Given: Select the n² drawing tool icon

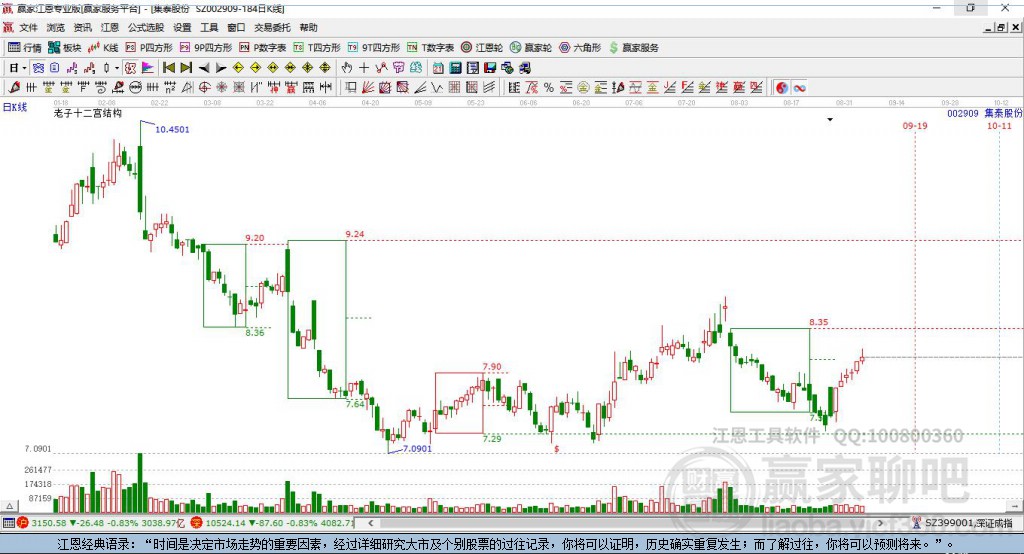Looking at the screenshot, I should [x=170, y=88].
